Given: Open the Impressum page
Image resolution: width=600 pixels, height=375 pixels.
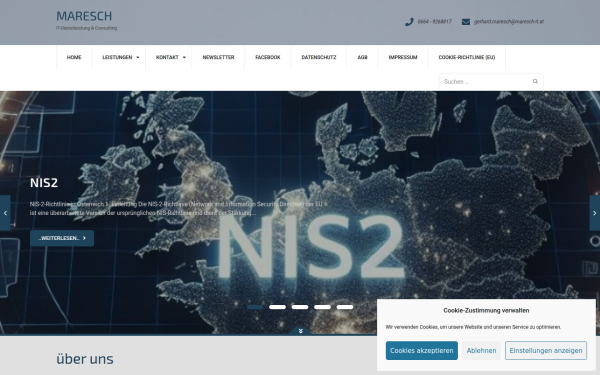Looking at the screenshot, I should (403, 57).
